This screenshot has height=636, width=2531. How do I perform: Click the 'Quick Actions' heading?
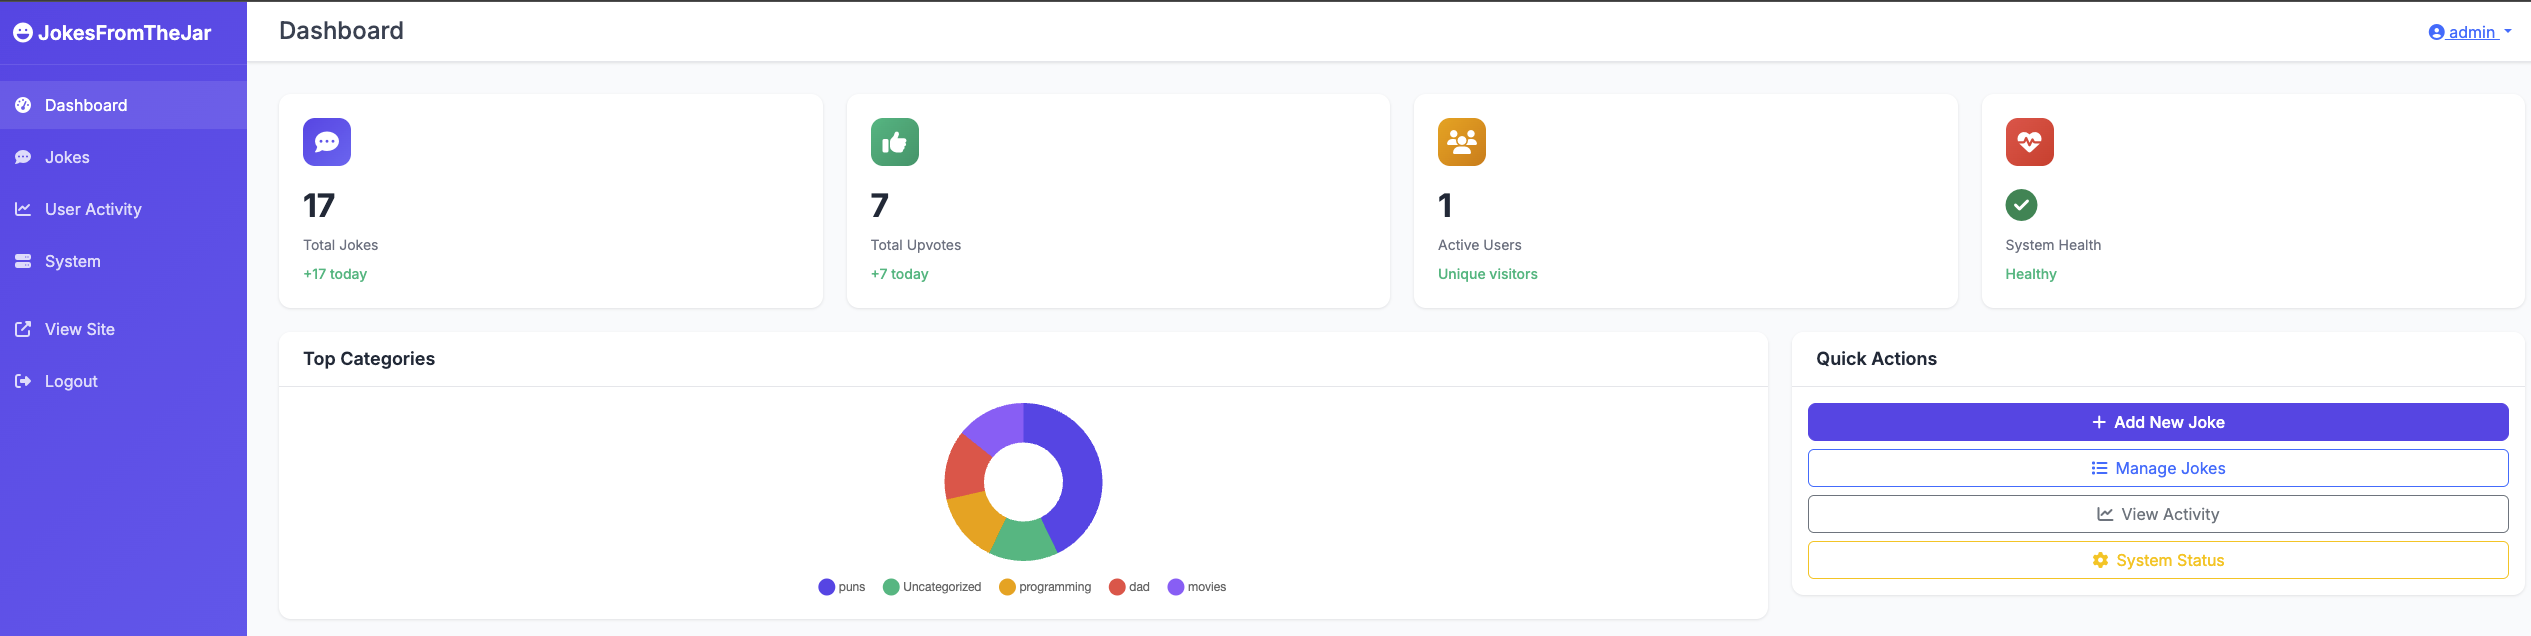[1876, 359]
